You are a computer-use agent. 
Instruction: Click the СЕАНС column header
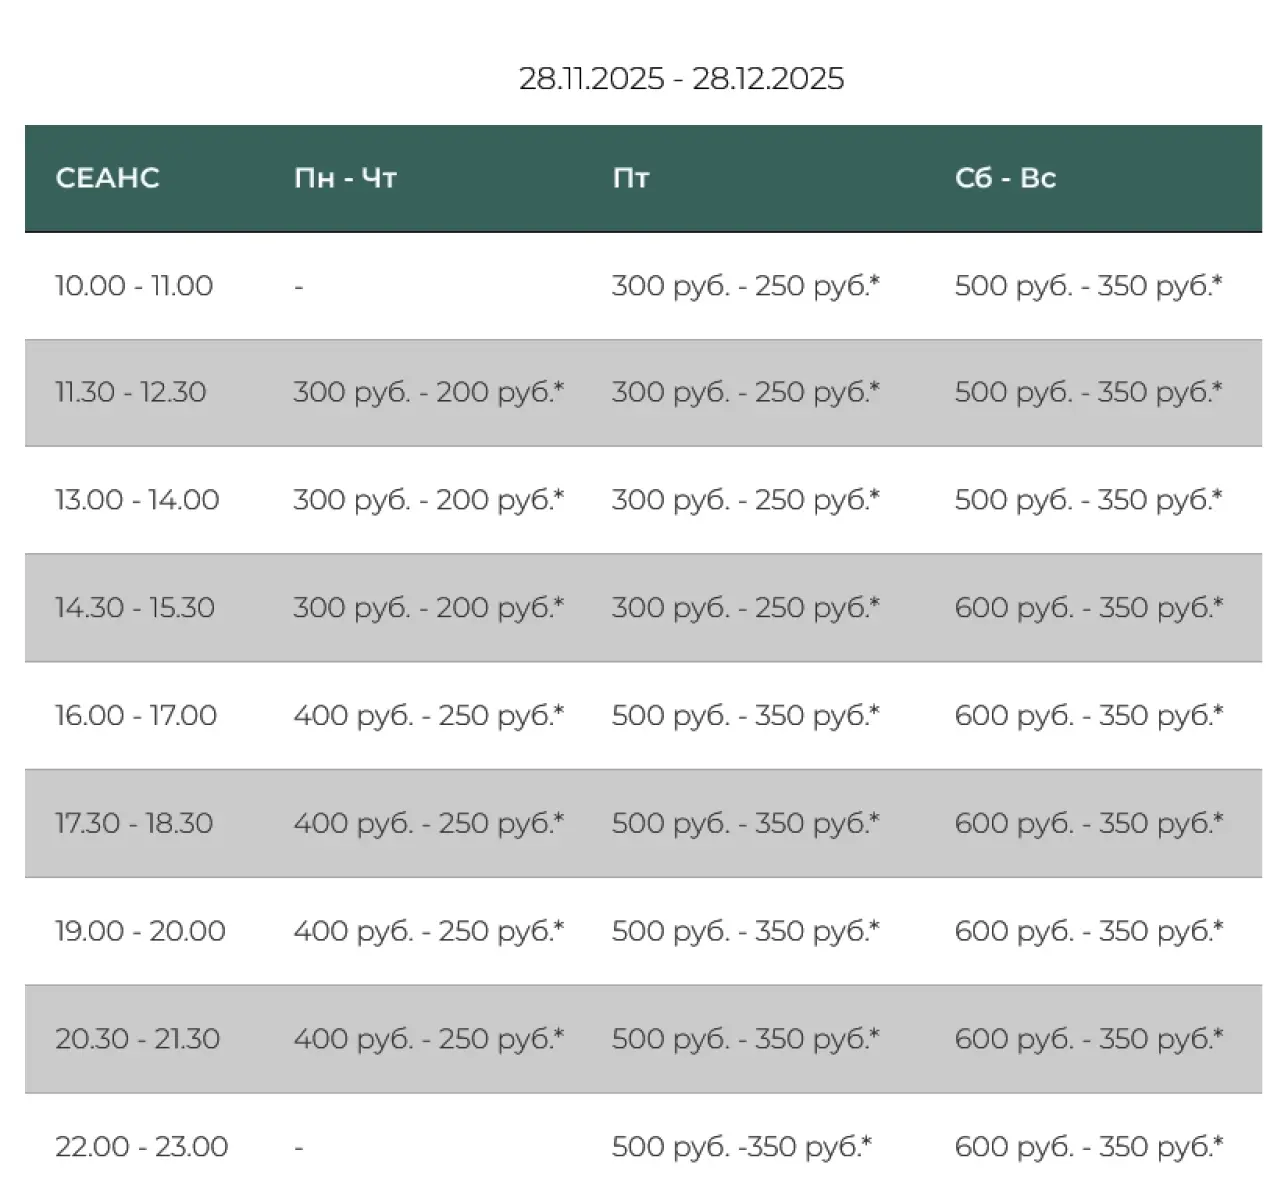pos(107,178)
